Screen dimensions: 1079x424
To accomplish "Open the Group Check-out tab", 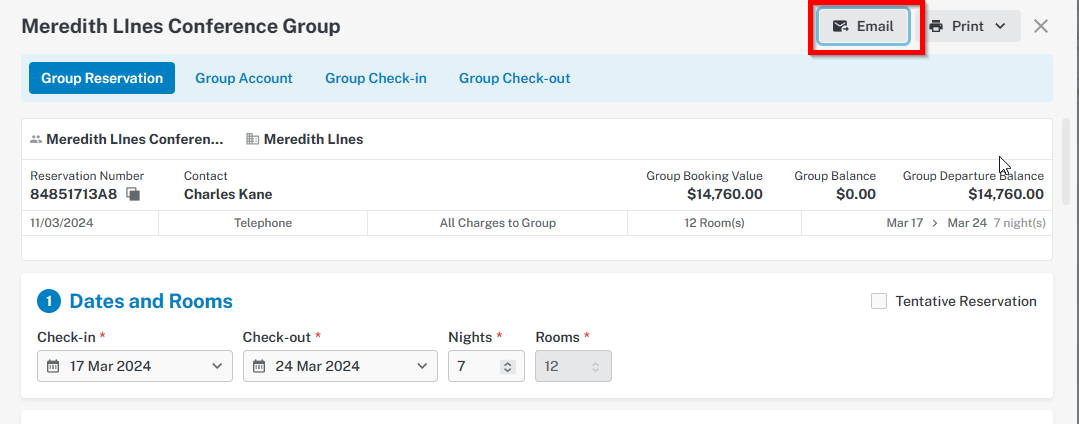I will click(x=515, y=78).
